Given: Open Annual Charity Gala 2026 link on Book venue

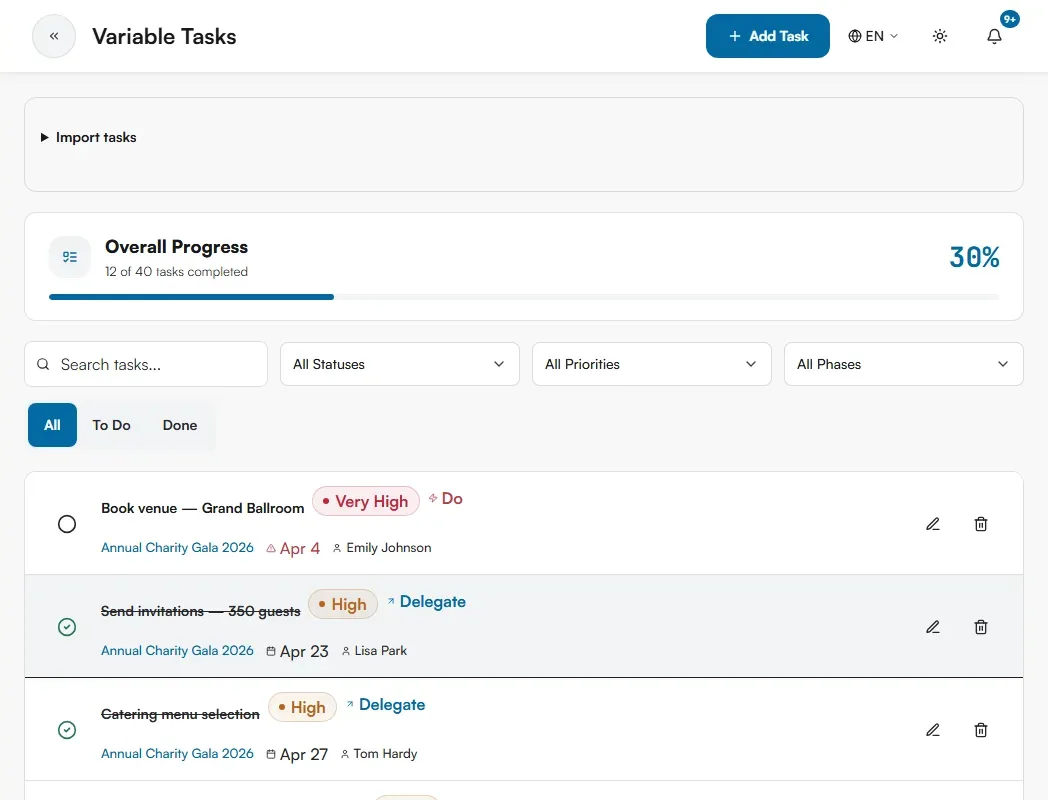Looking at the screenshot, I should click(177, 547).
